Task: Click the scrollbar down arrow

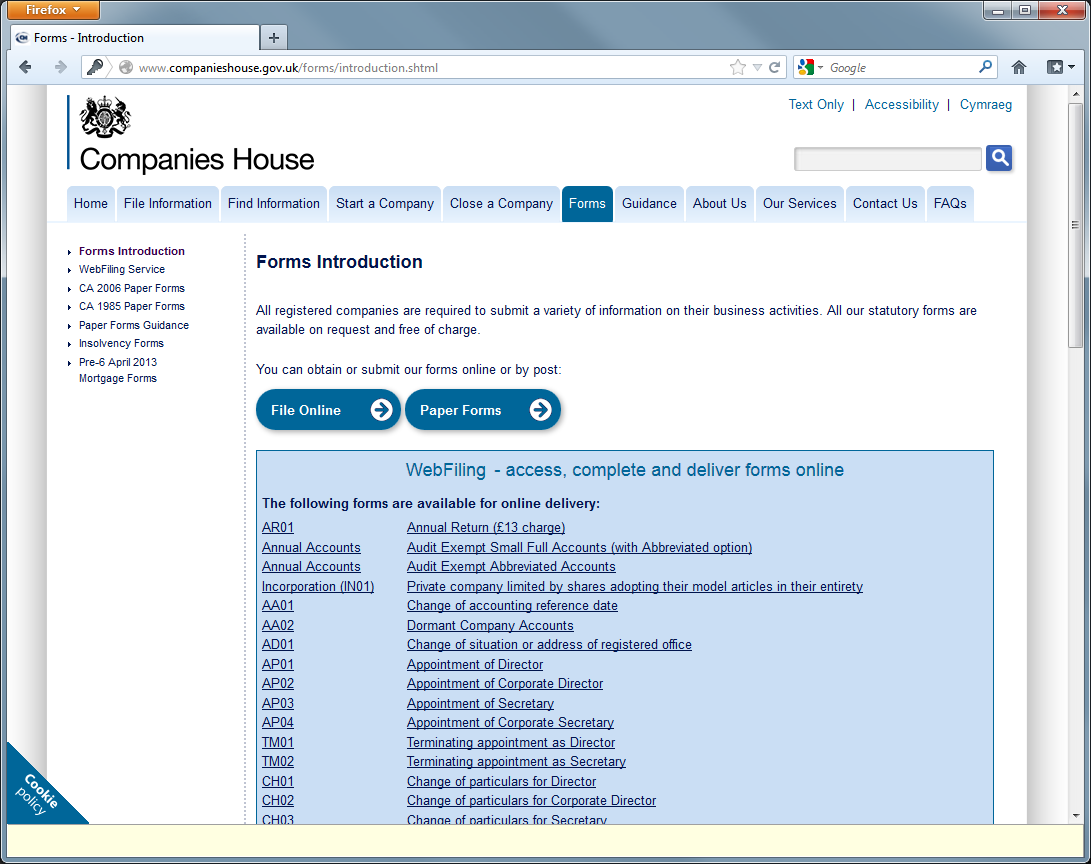Action: 1076,815
